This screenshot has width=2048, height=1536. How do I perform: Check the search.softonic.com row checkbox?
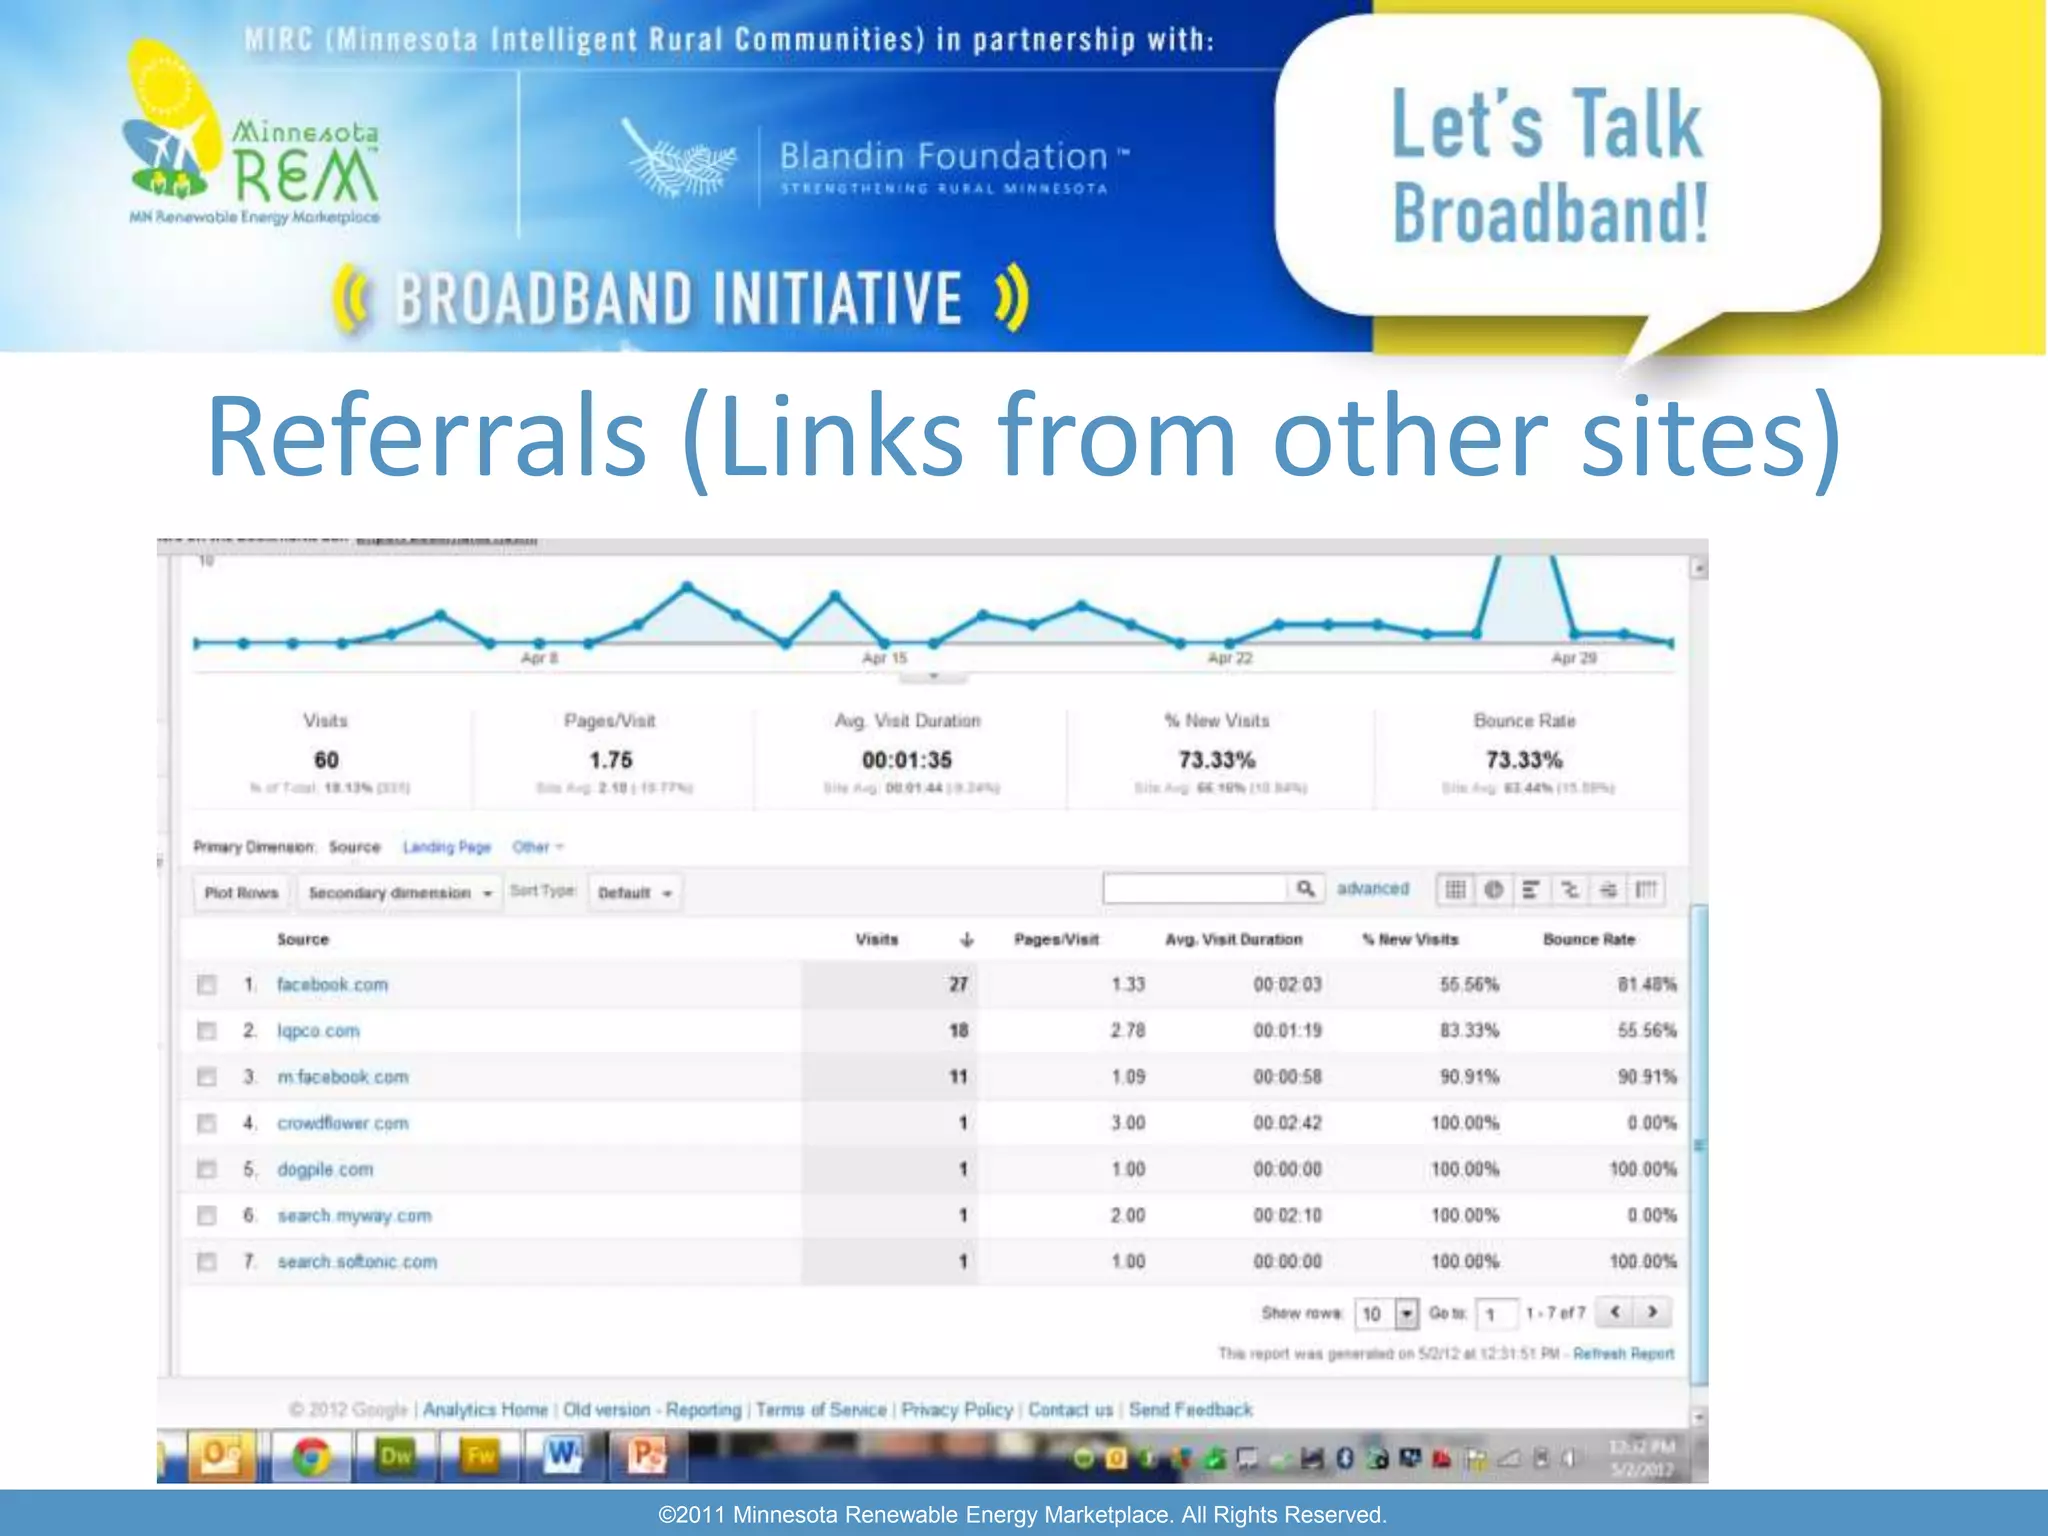tap(206, 1262)
